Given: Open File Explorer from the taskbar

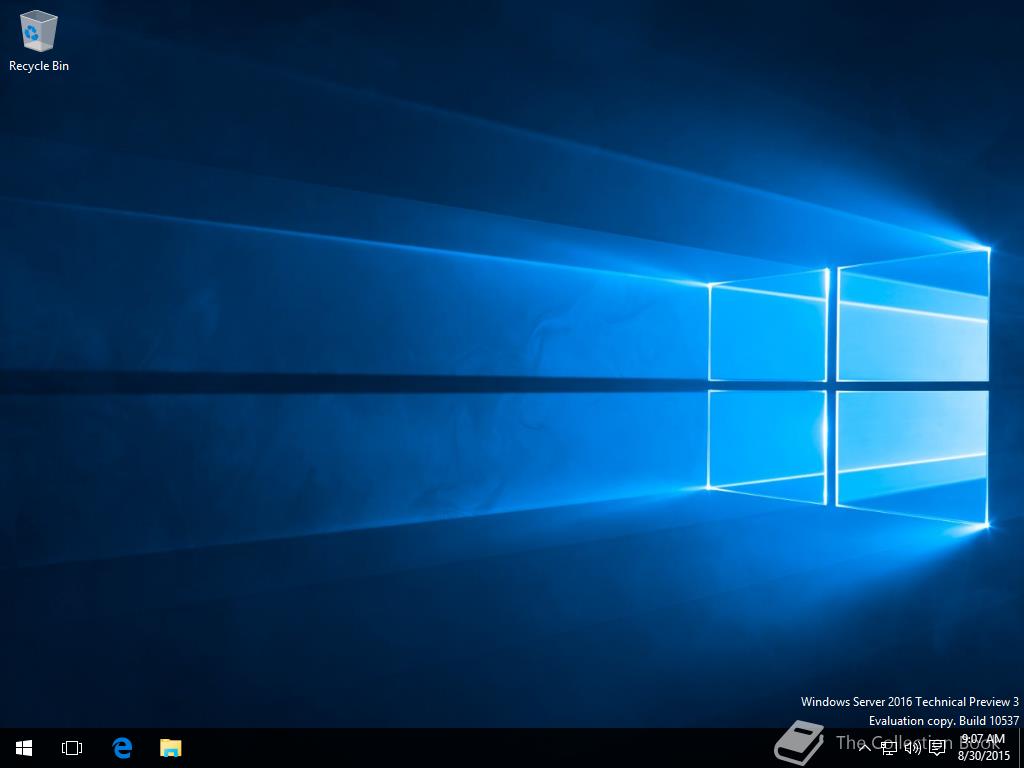Looking at the screenshot, I should click(x=170, y=748).
